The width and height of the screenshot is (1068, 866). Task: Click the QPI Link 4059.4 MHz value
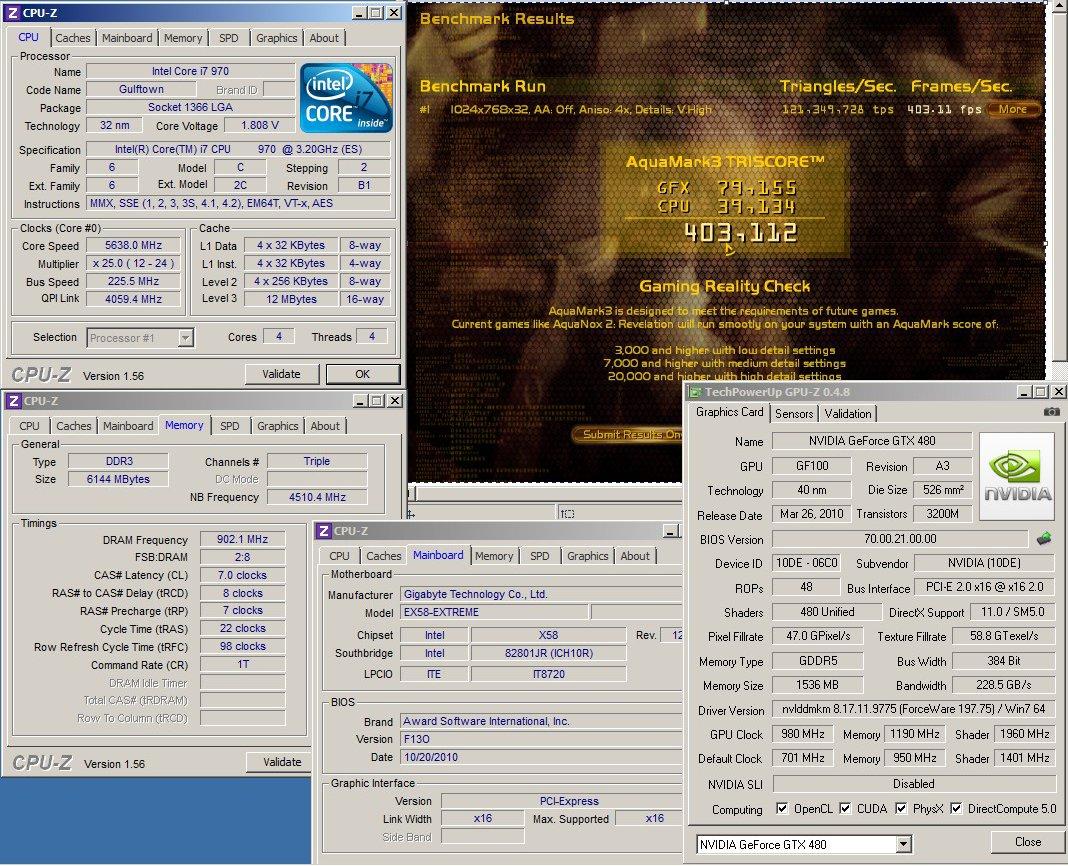point(134,298)
